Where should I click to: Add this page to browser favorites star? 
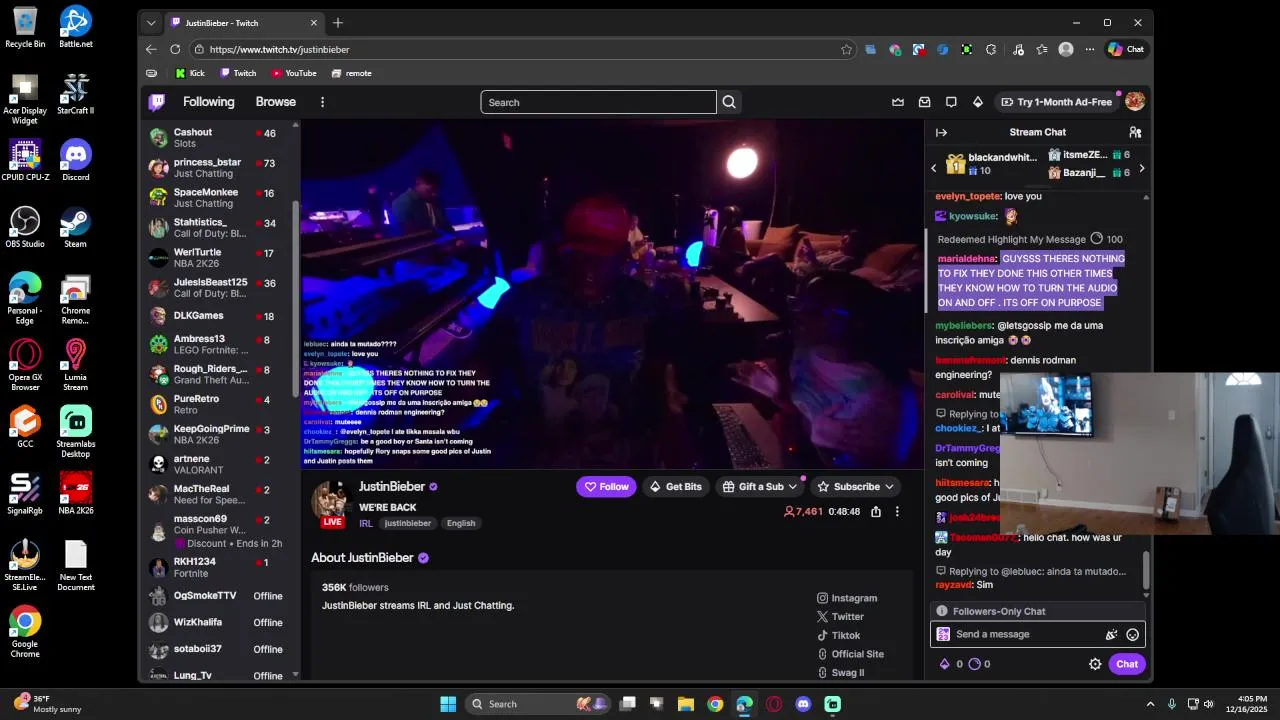pos(846,49)
